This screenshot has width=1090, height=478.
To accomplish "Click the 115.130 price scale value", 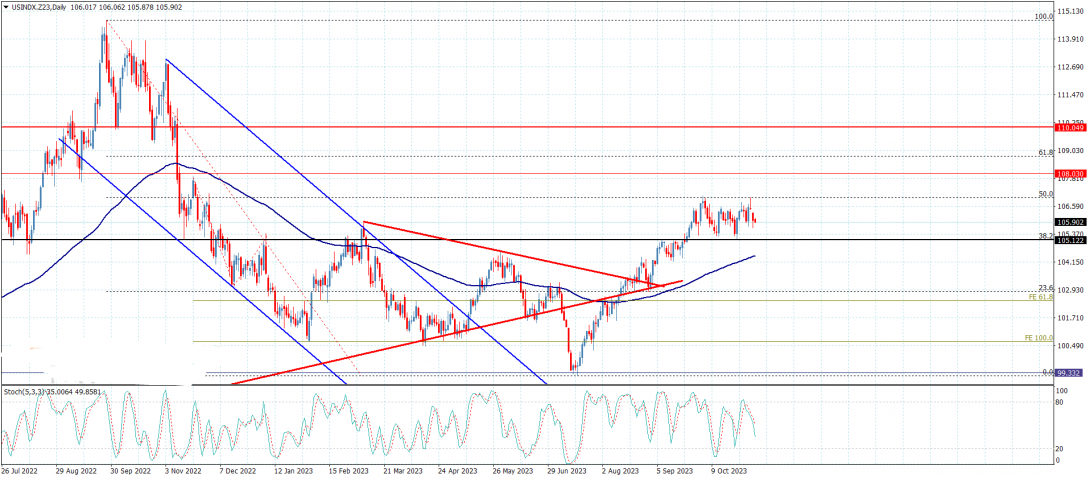I will point(1072,10).
